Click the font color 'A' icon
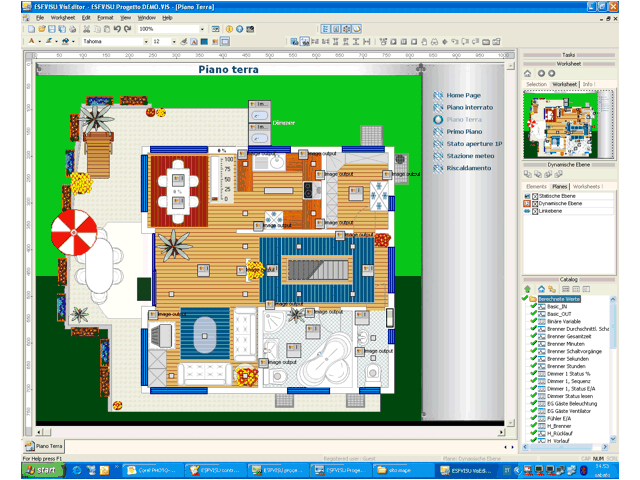 (x=31, y=41)
